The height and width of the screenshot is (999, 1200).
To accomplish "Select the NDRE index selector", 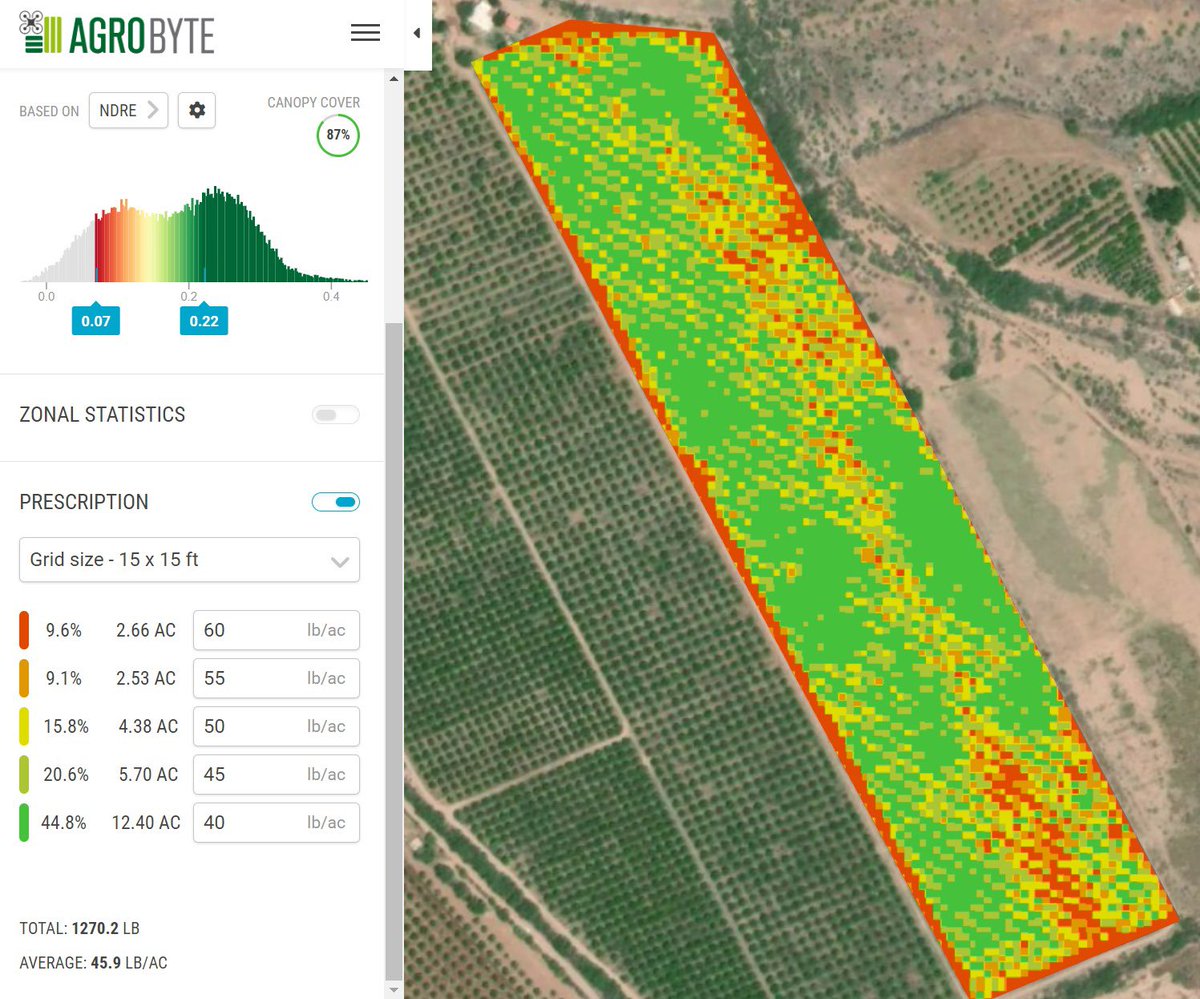I will pos(128,110).
